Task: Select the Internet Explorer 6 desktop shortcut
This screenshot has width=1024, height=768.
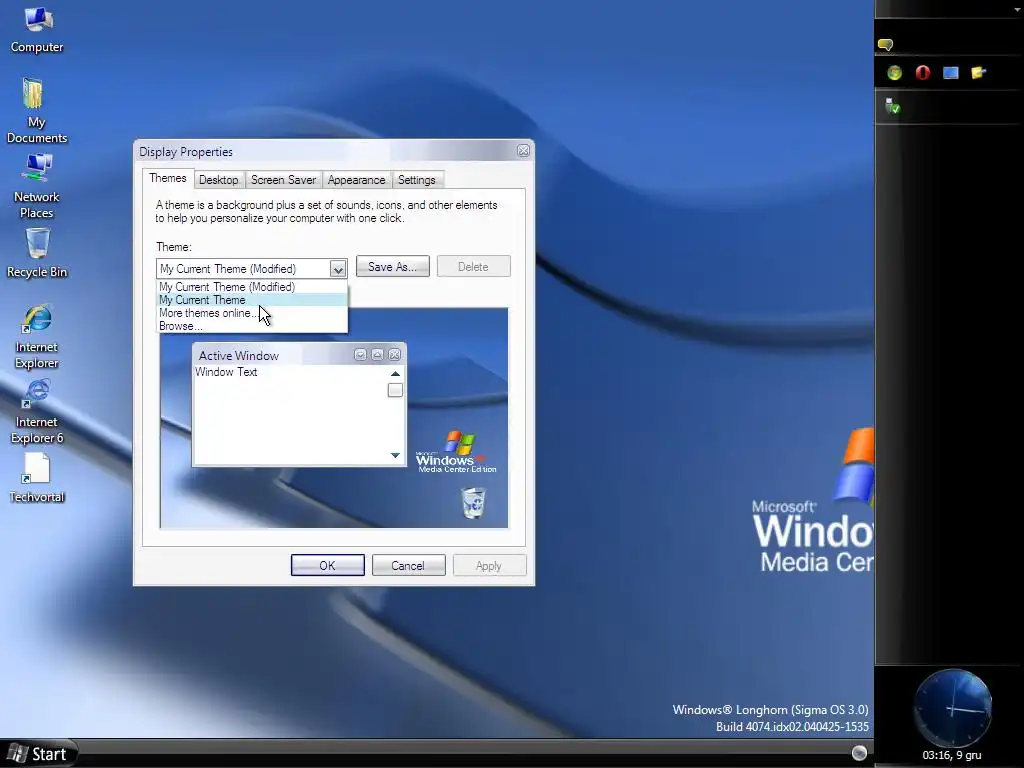Action: coord(37,411)
